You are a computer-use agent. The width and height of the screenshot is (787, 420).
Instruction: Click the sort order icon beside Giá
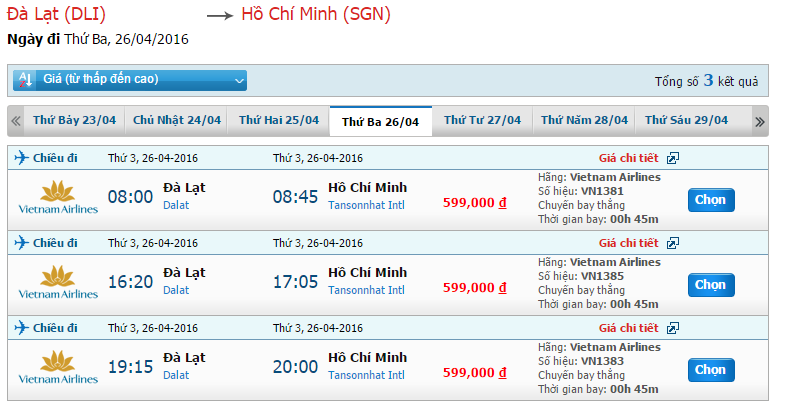pos(26,79)
